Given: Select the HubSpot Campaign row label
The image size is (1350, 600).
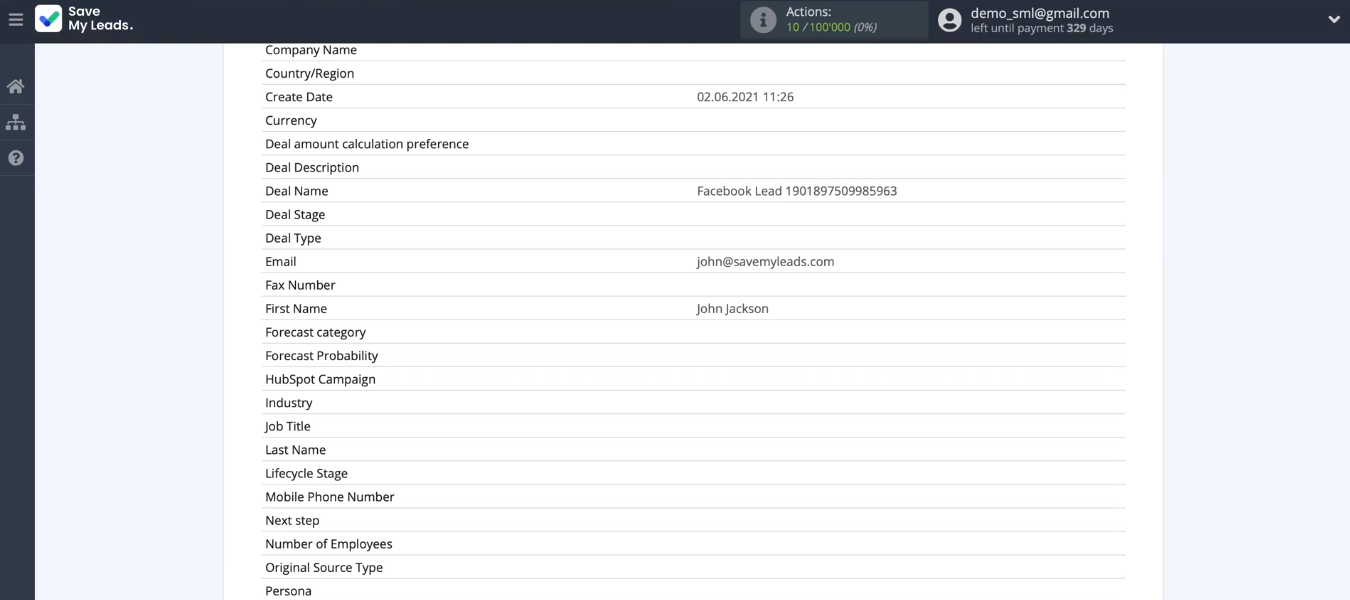Looking at the screenshot, I should click(x=321, y=379).
